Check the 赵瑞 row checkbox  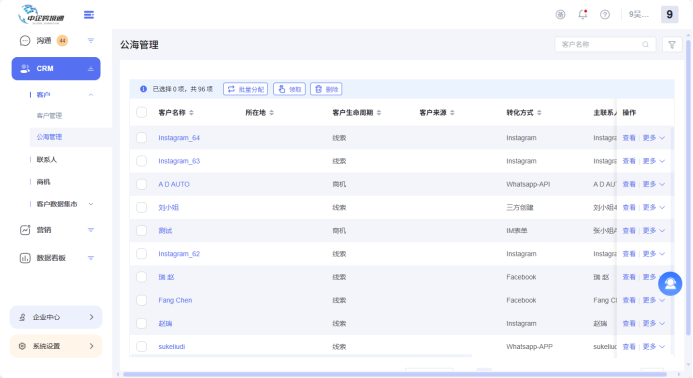(x=141, y=323)
